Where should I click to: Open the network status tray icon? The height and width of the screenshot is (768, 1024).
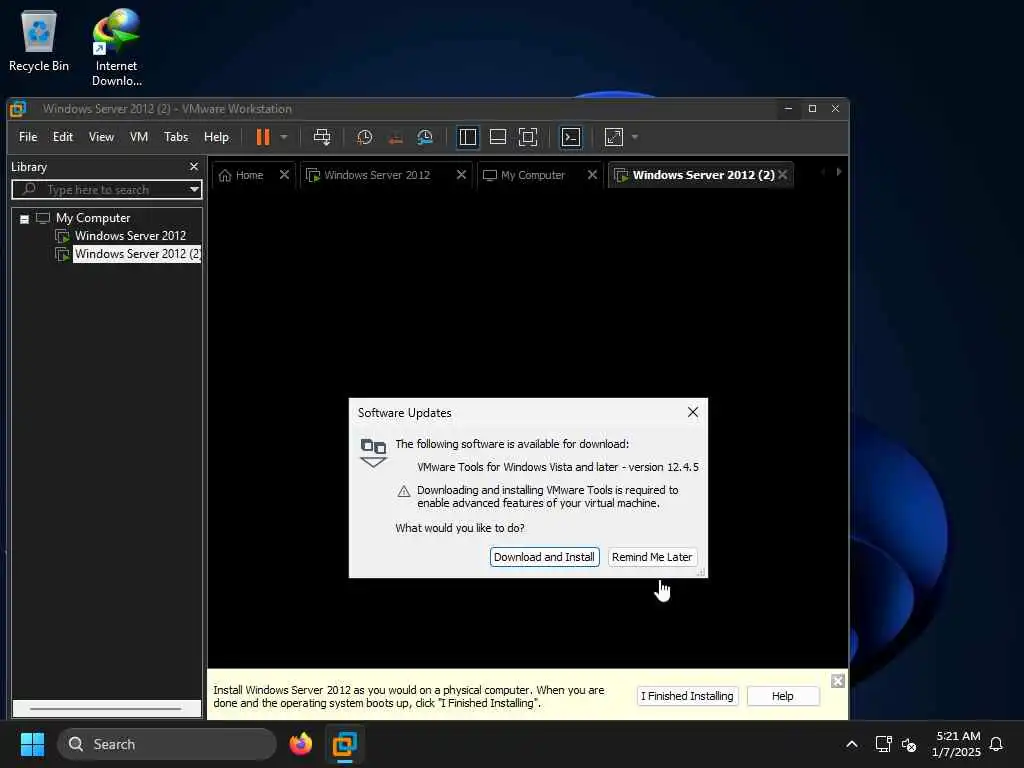tap(883, 744)
